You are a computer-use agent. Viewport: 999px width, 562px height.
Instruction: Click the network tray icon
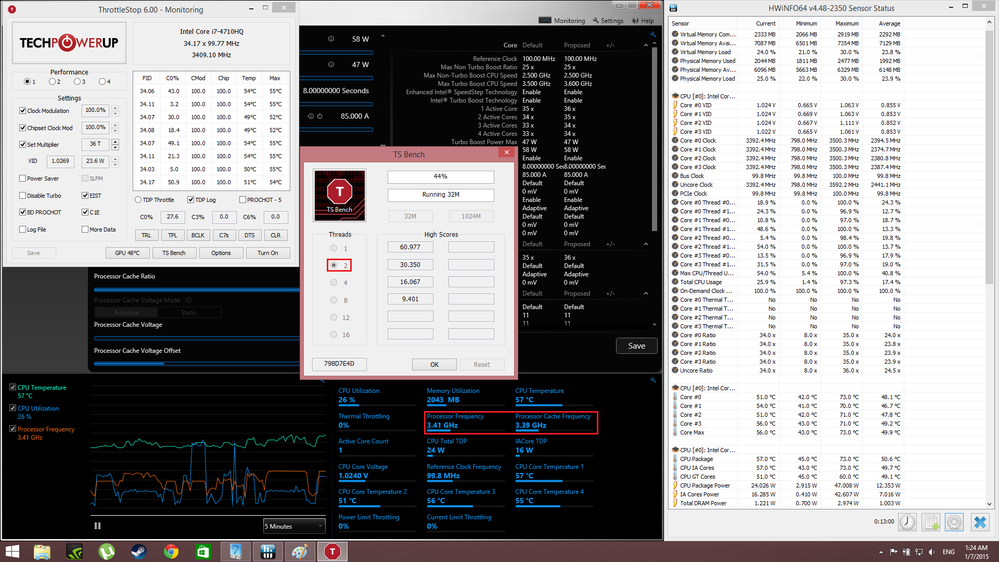919,552
